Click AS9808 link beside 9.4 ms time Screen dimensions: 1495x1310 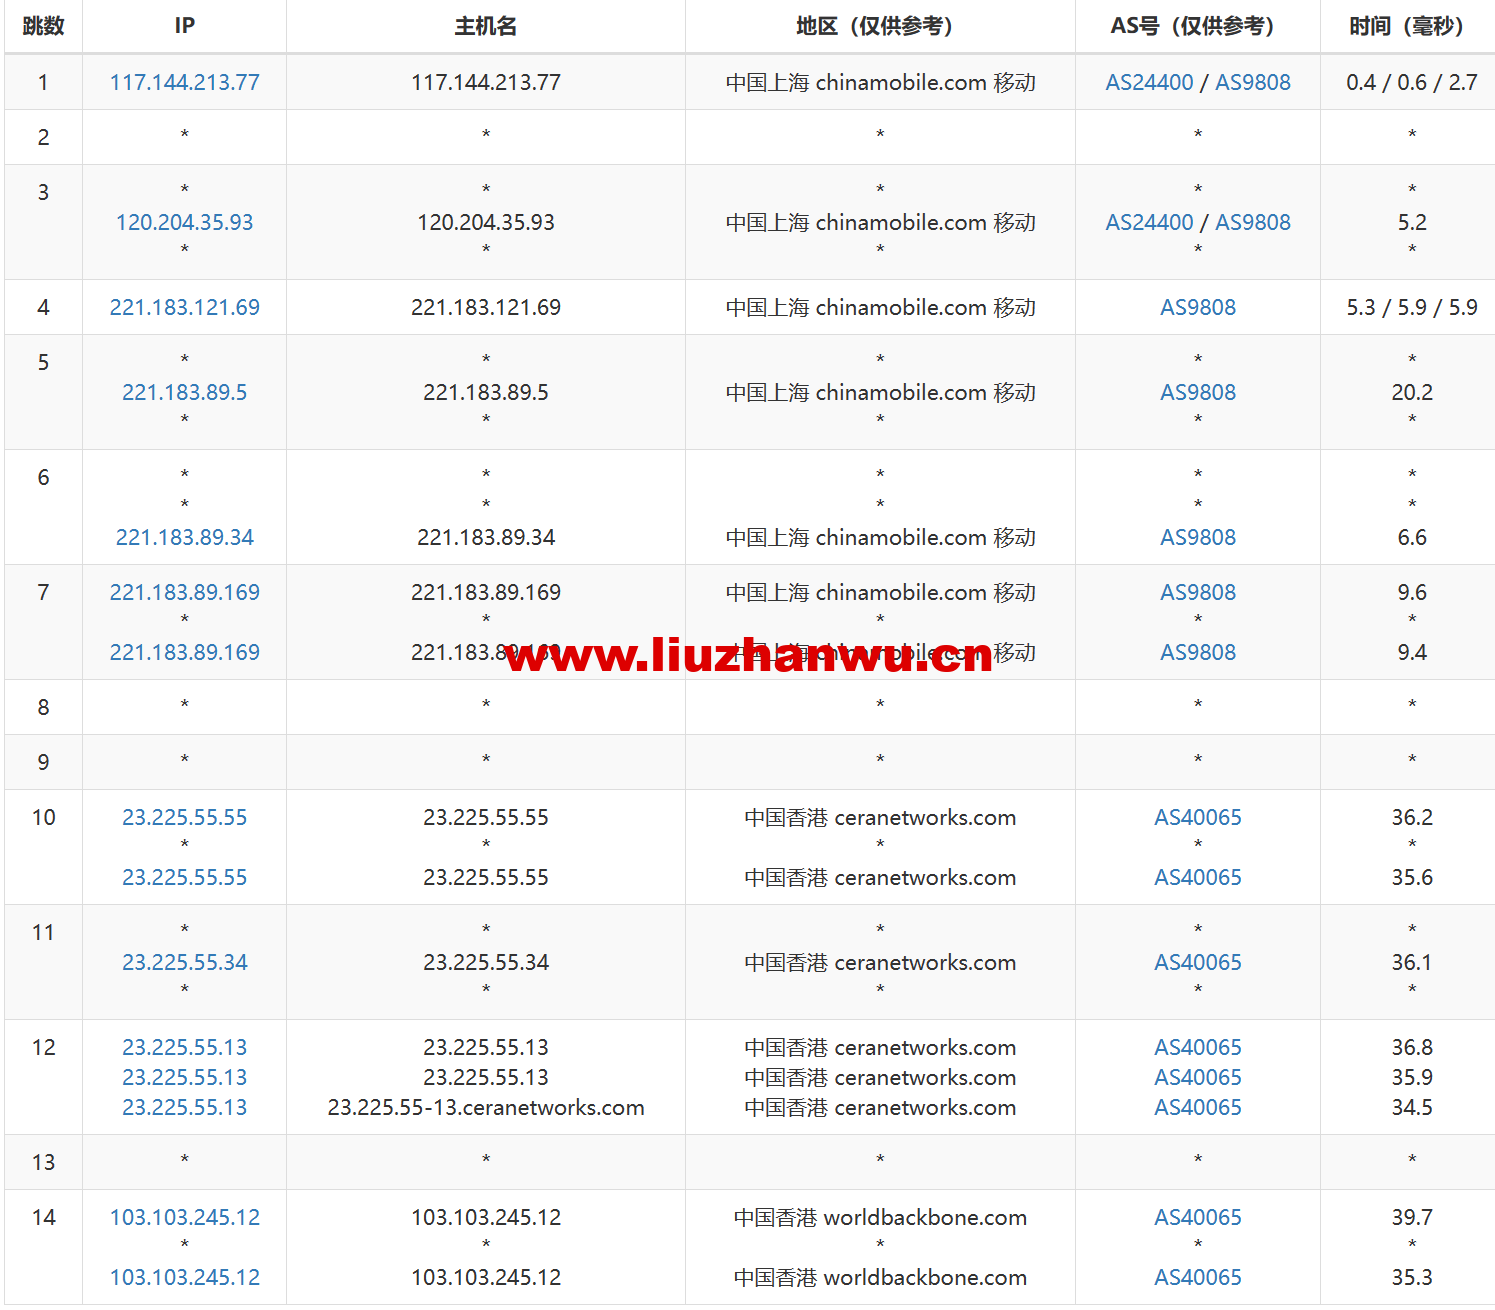(1198, 652)
